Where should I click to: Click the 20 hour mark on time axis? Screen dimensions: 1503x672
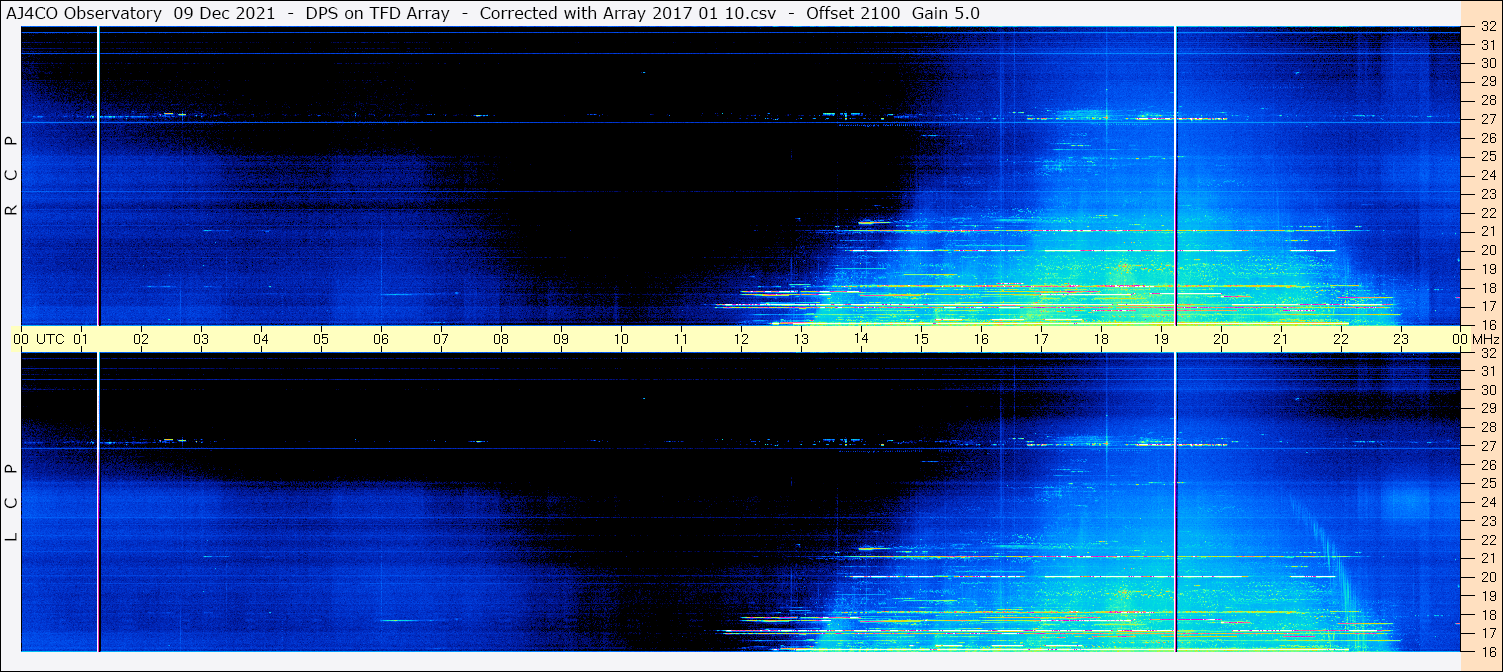[x=1221, y=339]
